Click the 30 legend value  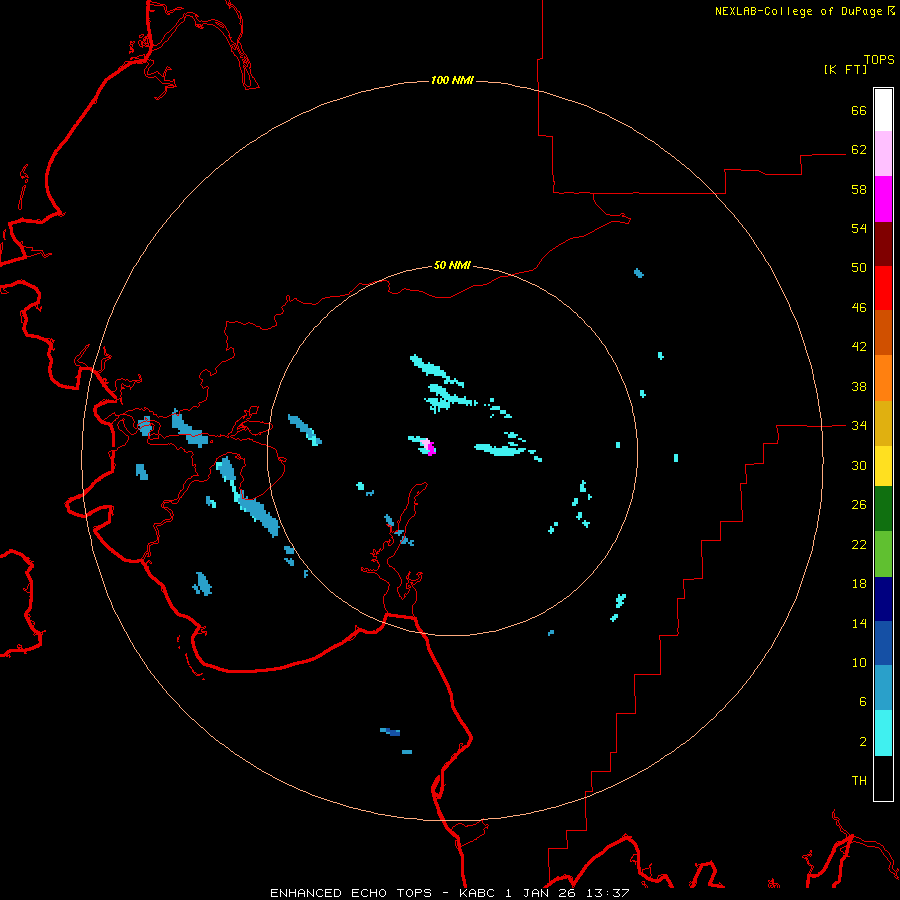(x=859, y=465)
